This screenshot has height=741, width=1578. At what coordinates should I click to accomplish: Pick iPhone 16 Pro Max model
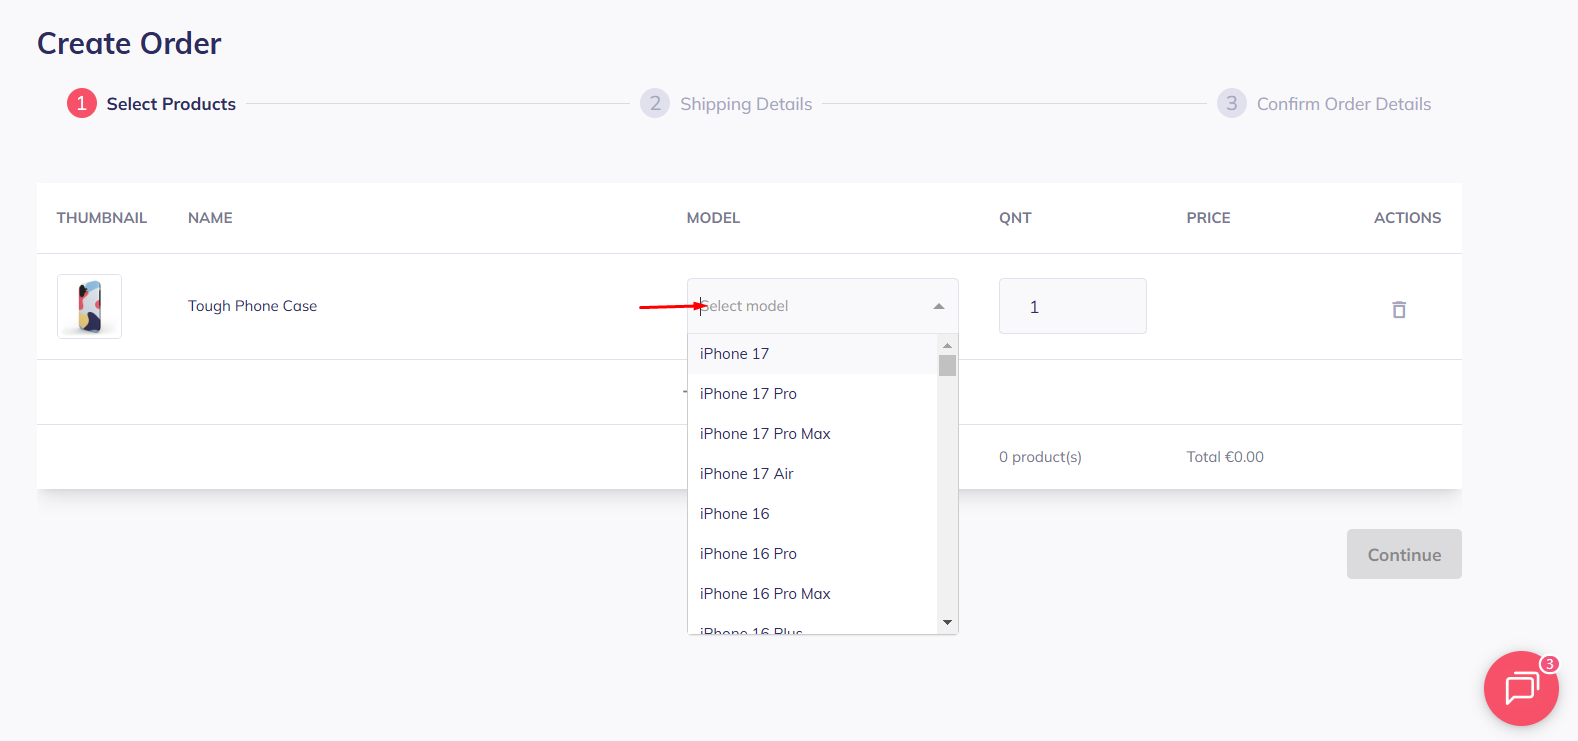(765, 594)
